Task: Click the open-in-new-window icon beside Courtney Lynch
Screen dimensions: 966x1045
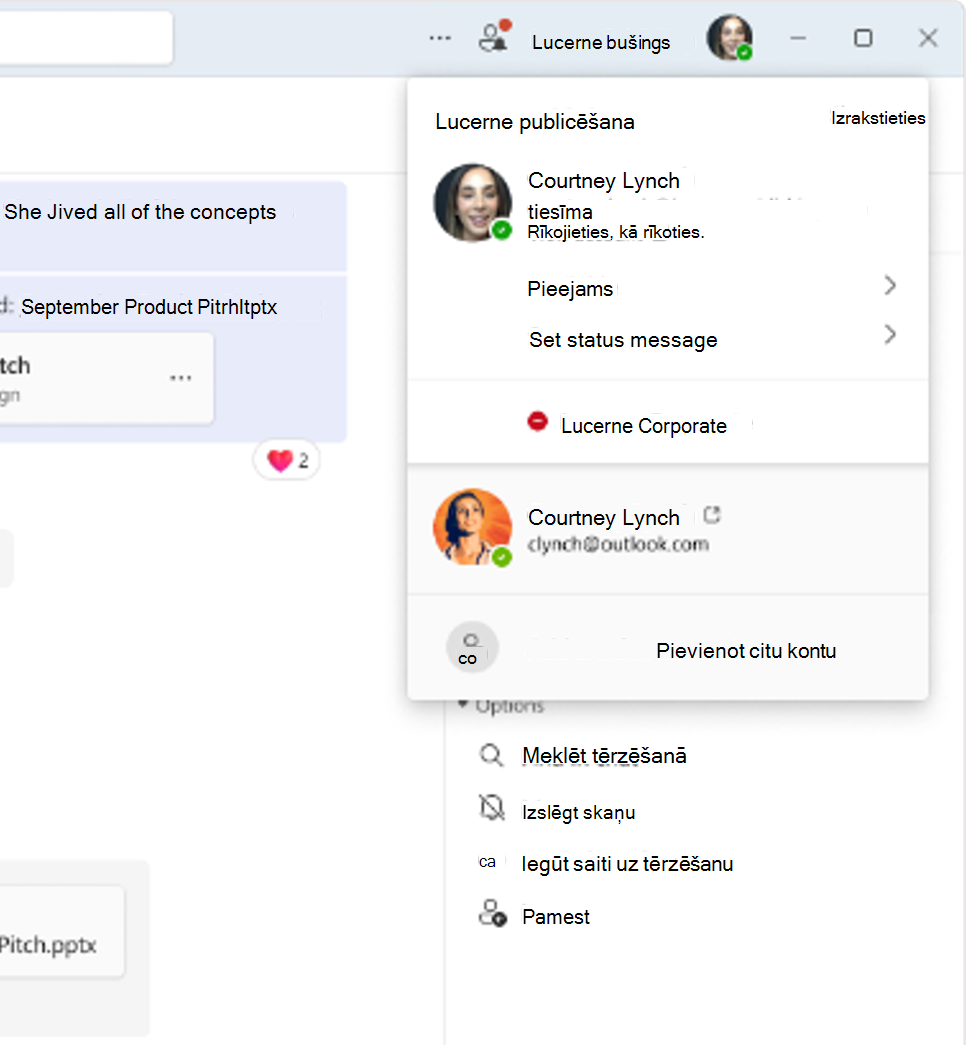Action: tap(712, 515)
